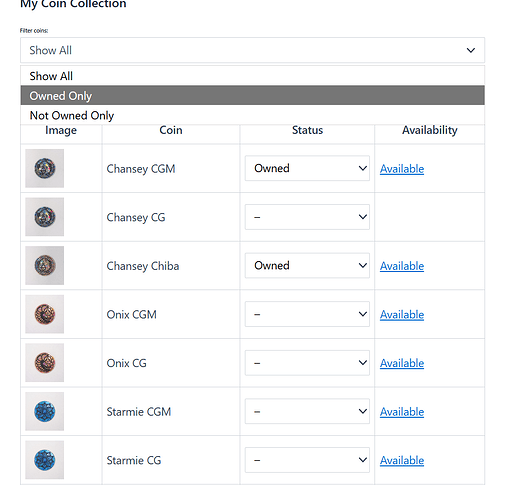Open the Starmie CG status dropdown

click(x=307, y=460)
